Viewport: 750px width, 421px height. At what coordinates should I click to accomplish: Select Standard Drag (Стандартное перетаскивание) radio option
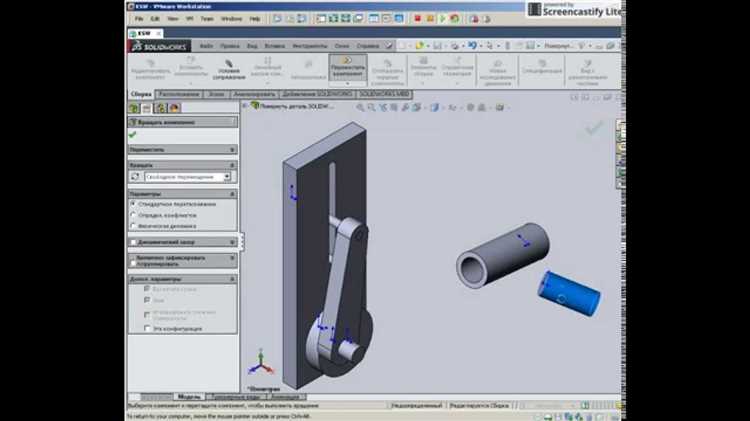click(133, 204)
